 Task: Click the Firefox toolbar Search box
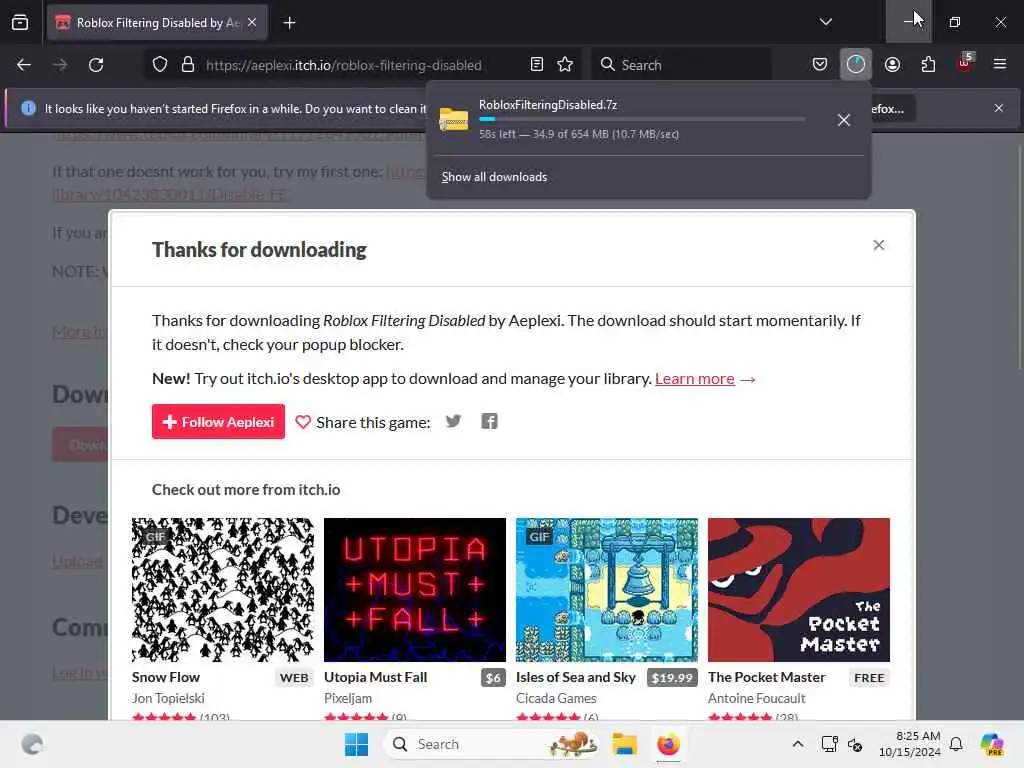[x=681, y=65]
